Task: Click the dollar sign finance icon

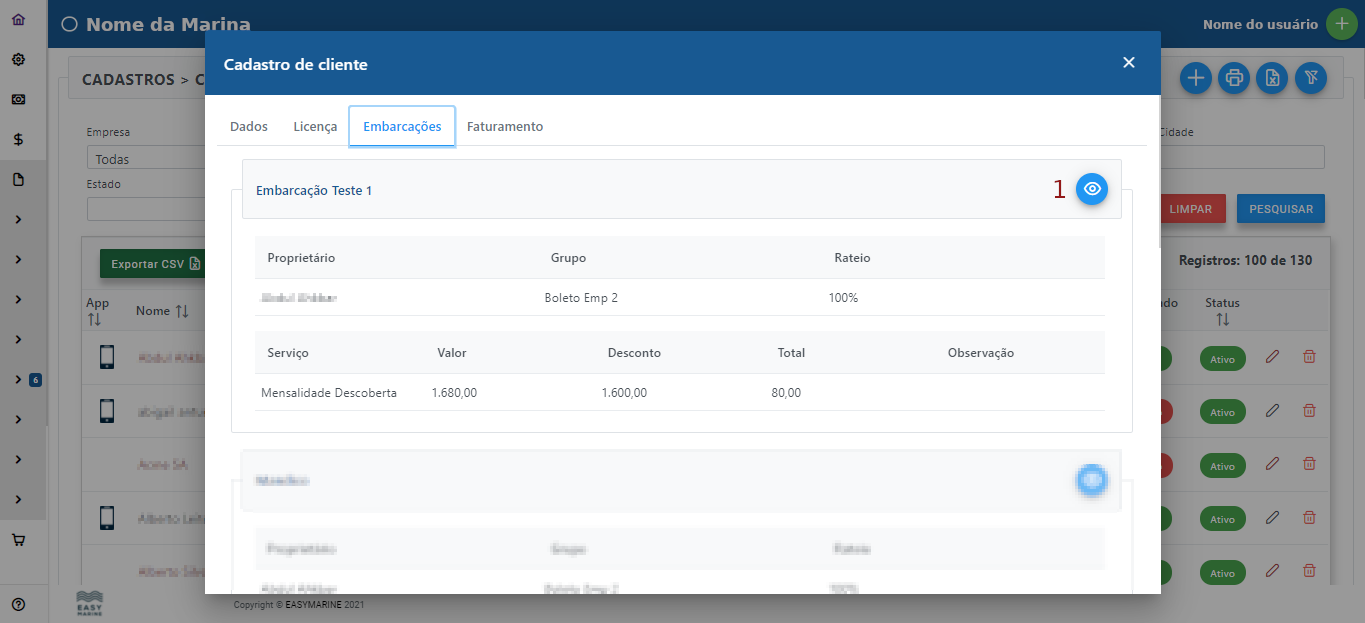Action: point(18,140)
